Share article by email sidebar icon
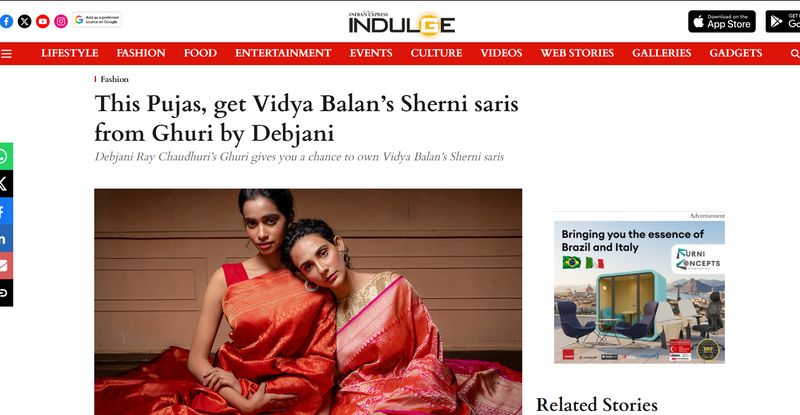Viewport: 800px width, 415px height. coord(6,265)
